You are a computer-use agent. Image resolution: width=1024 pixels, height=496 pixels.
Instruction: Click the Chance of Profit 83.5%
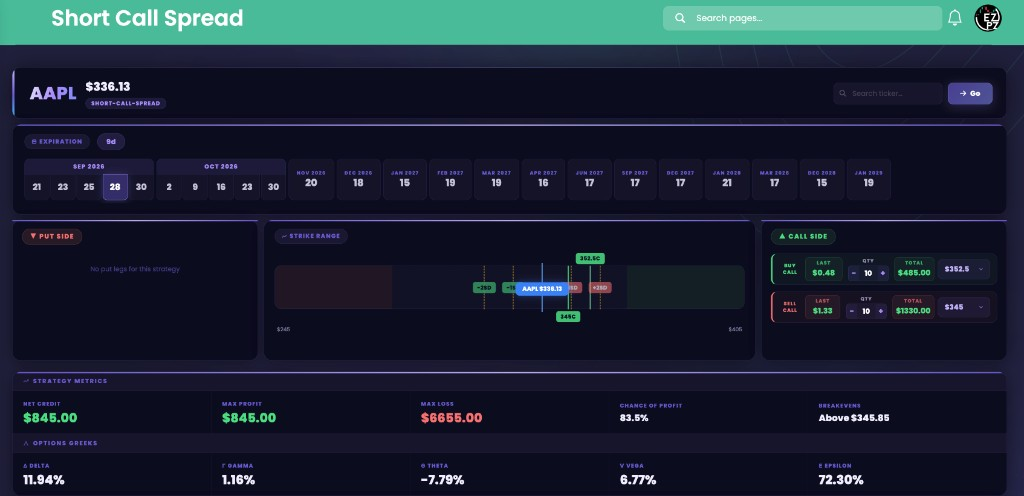pos(633,418)
